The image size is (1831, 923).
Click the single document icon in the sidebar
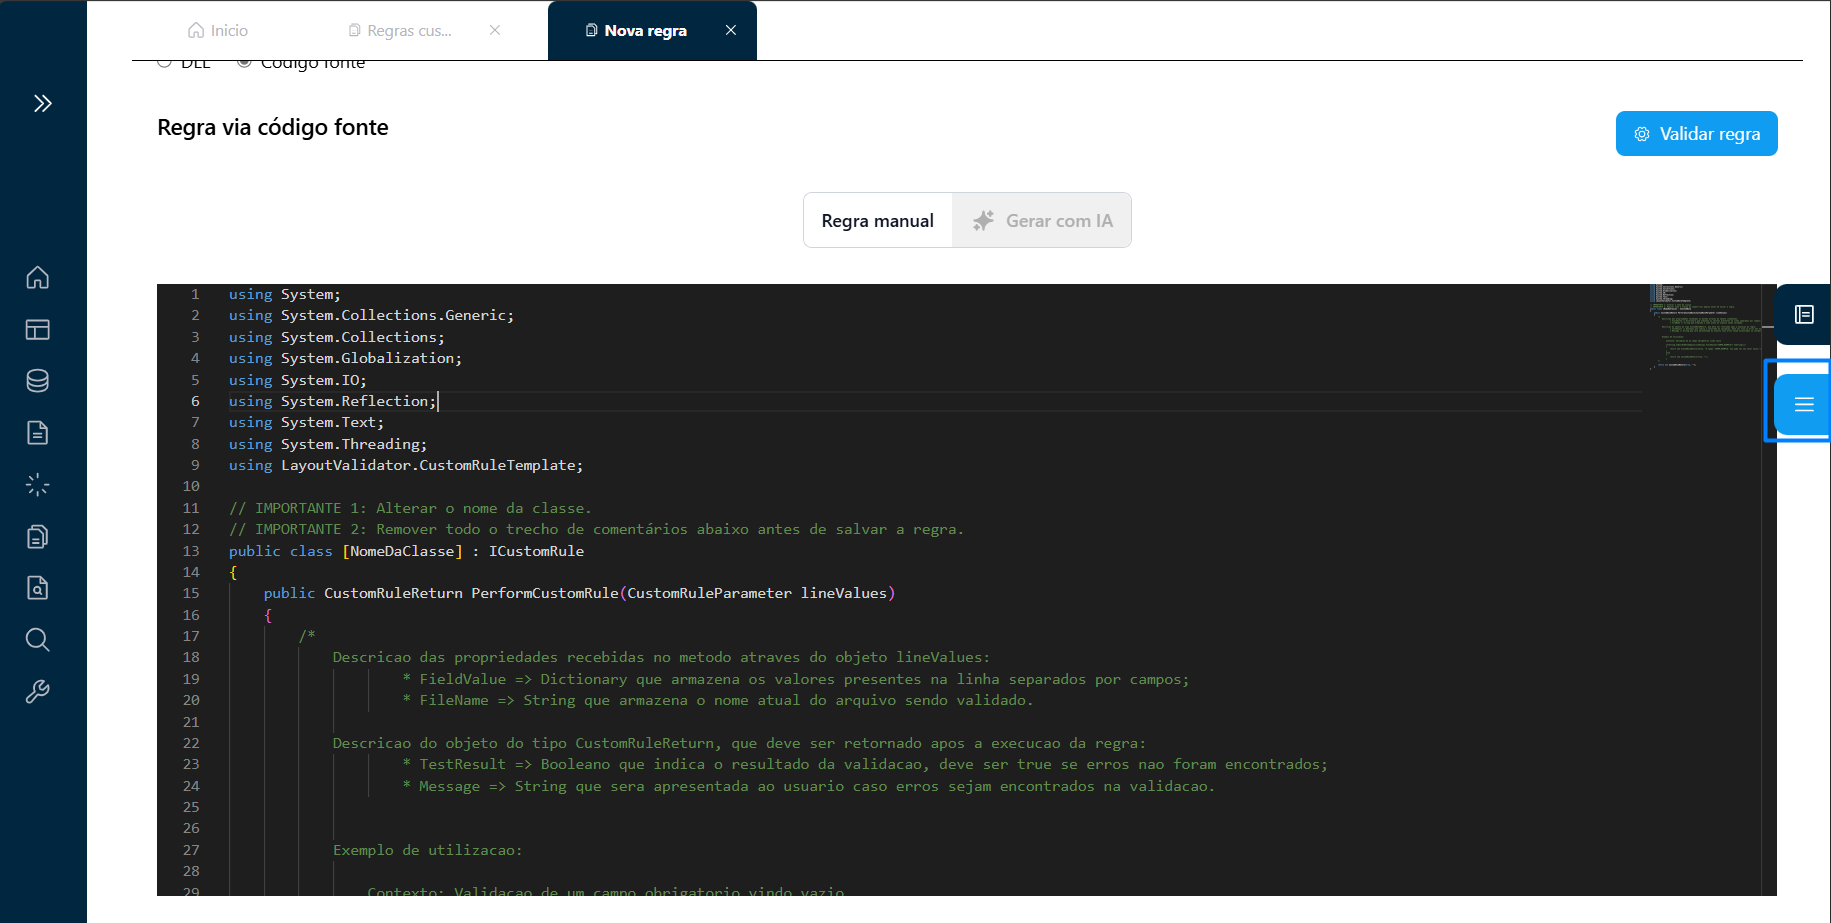(x=38, y=433)
